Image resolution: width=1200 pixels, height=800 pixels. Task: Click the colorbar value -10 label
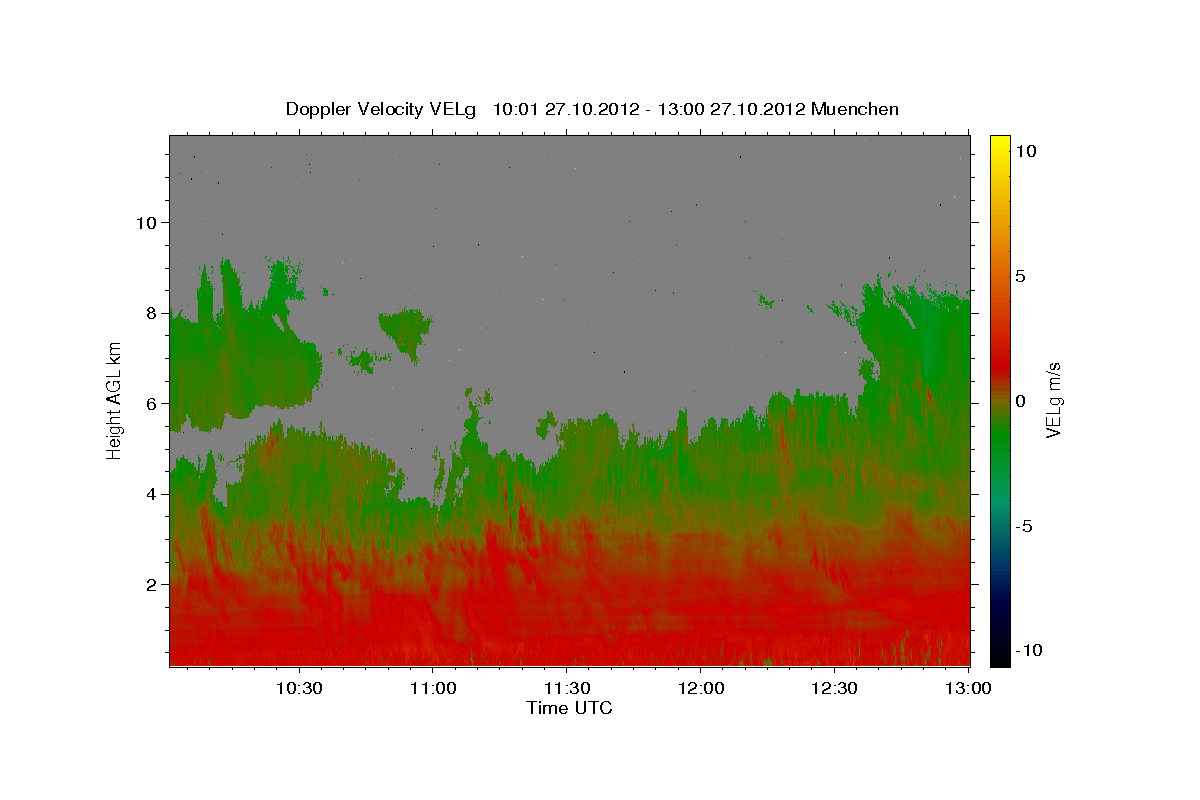(1029, 650)
